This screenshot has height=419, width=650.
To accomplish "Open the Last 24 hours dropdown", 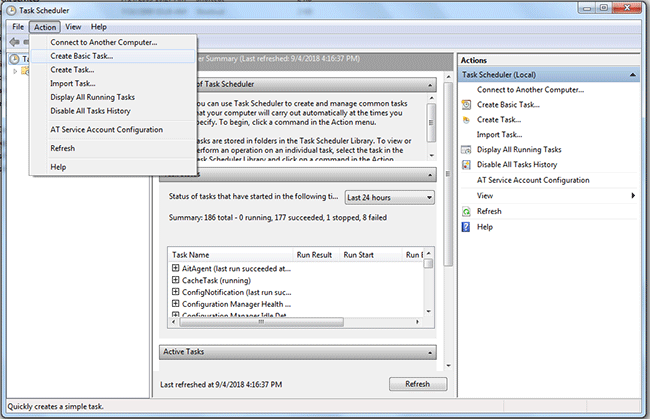I will (389, 197).
